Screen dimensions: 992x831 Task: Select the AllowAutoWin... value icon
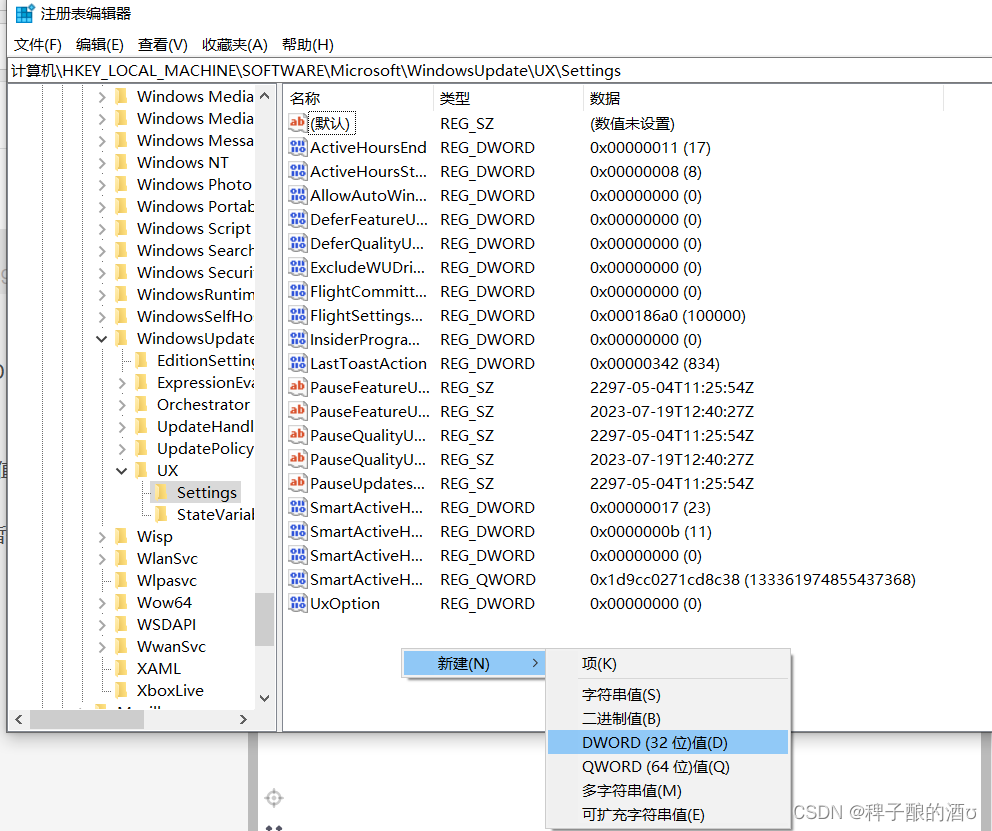tap(297, 195)
